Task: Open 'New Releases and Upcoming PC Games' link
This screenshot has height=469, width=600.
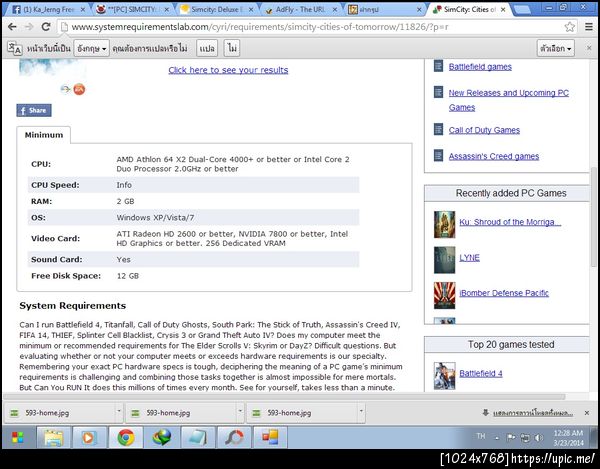Action: coord(509,100)
